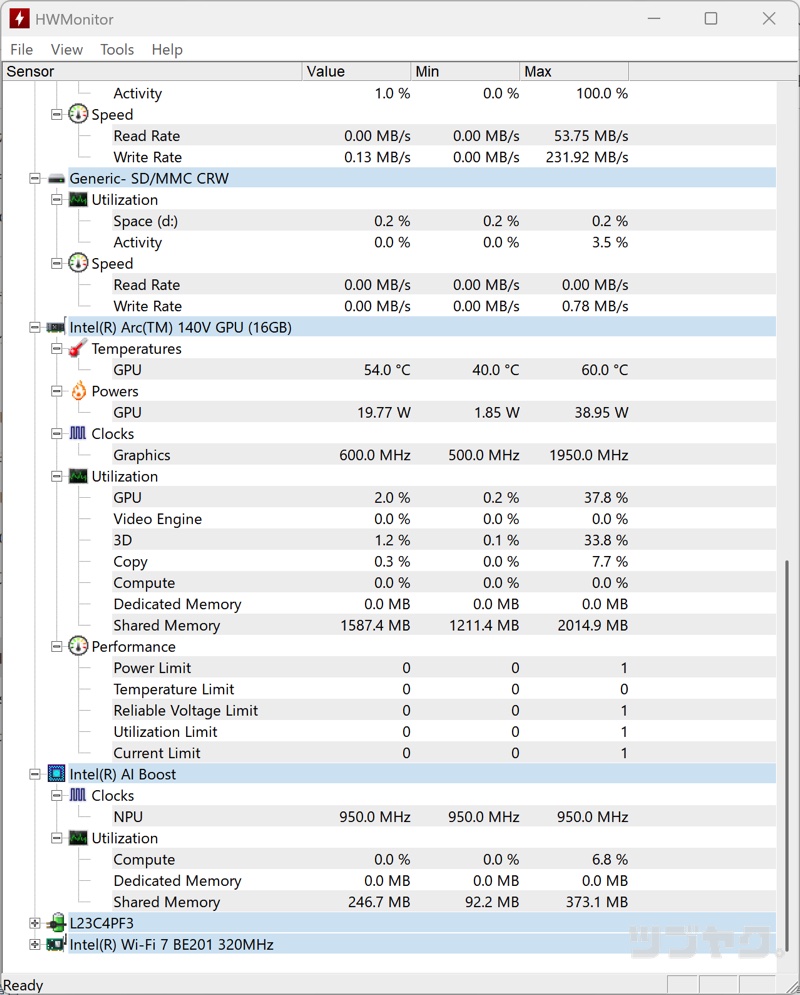
Task: Collapse the Intel Arc 140V GPU node
Action: click(x=35, y=327)
